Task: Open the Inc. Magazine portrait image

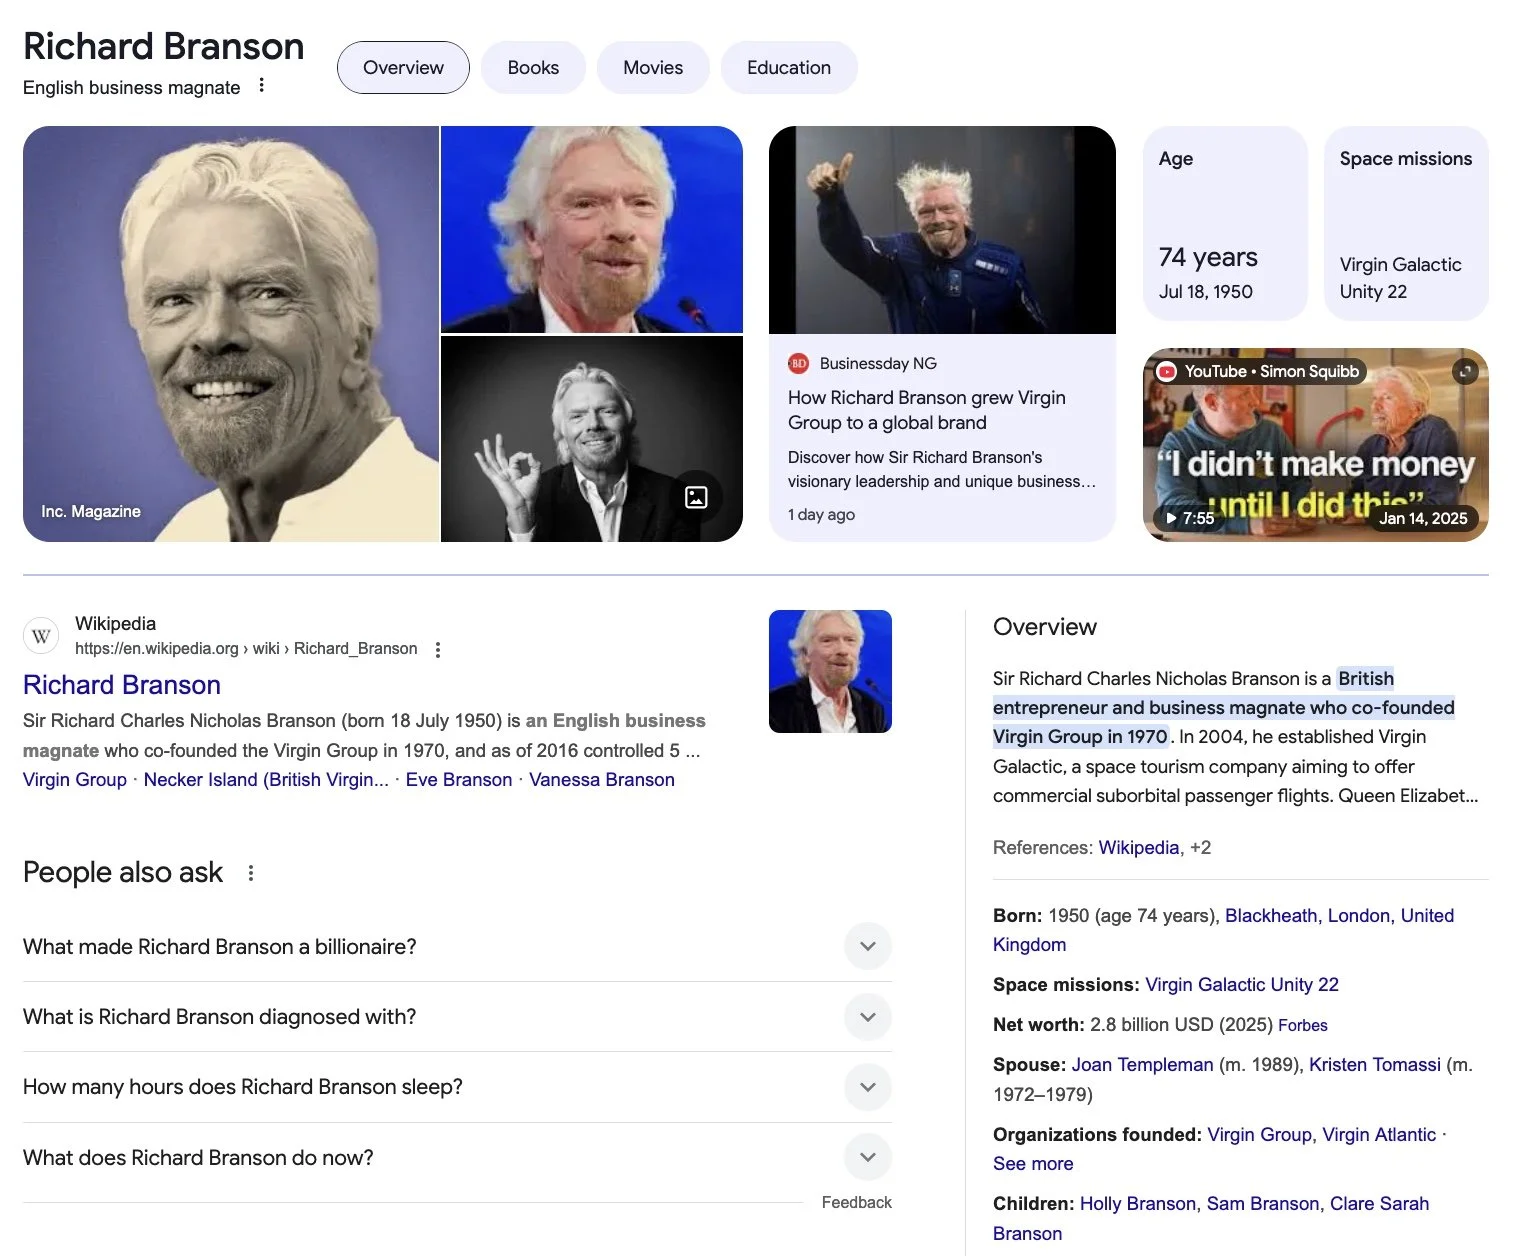Action: click(231, 334)
